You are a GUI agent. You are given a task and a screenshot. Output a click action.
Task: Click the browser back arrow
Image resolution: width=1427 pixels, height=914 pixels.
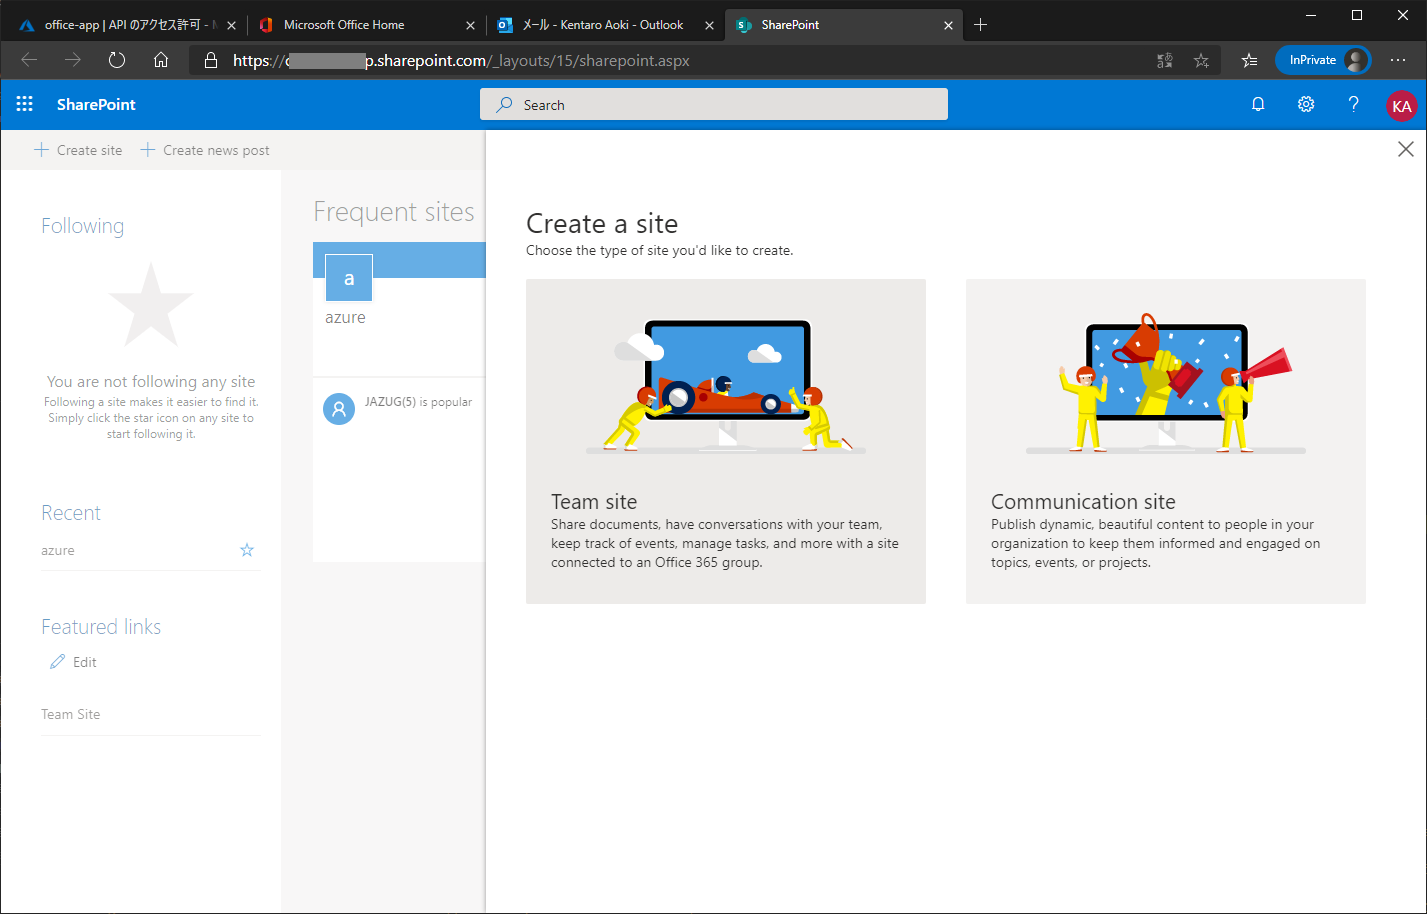click(29, 60)
